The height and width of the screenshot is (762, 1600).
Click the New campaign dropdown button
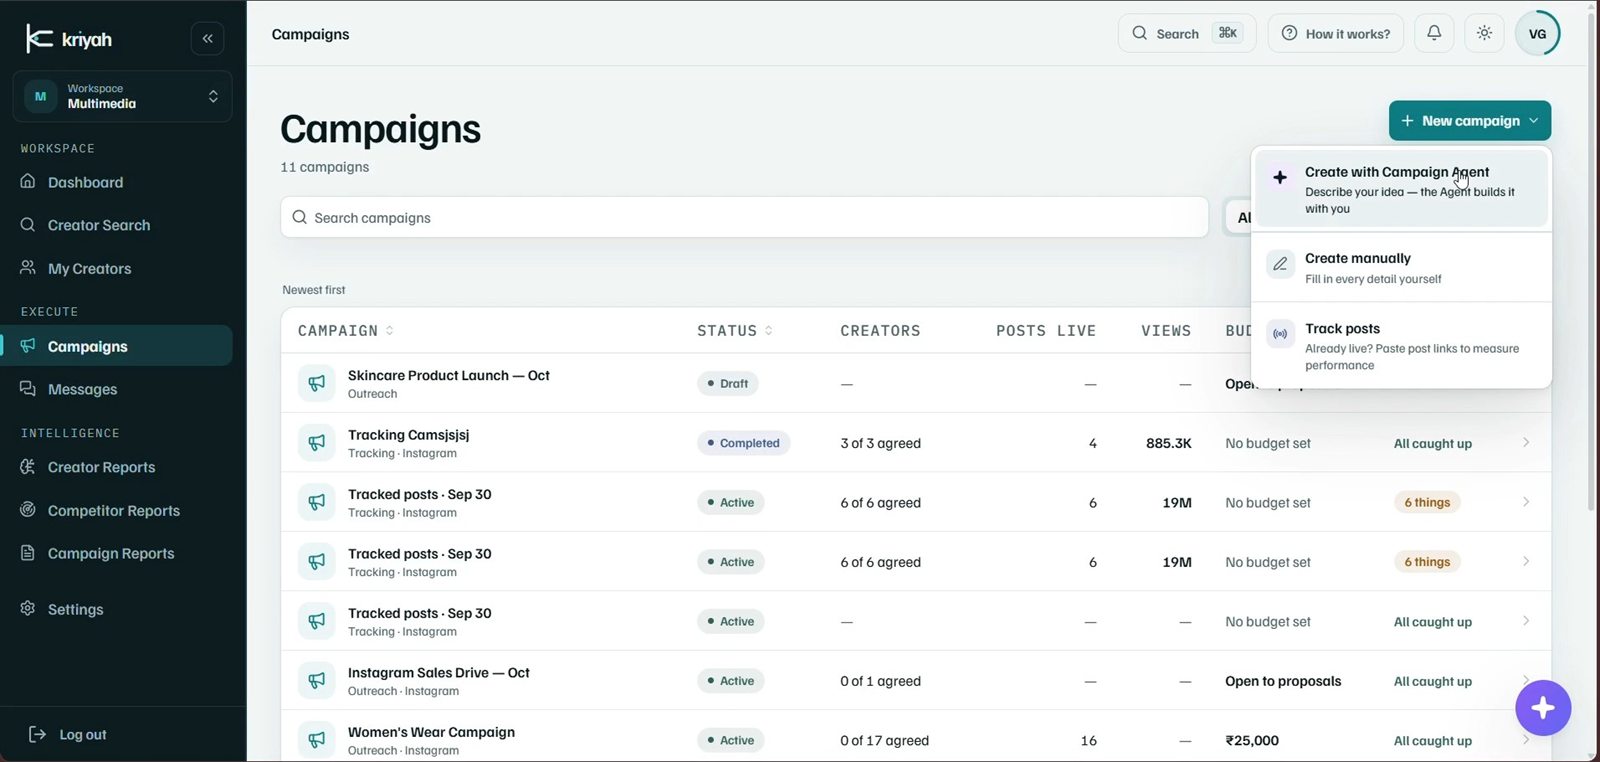click(x=1470, y=120)
